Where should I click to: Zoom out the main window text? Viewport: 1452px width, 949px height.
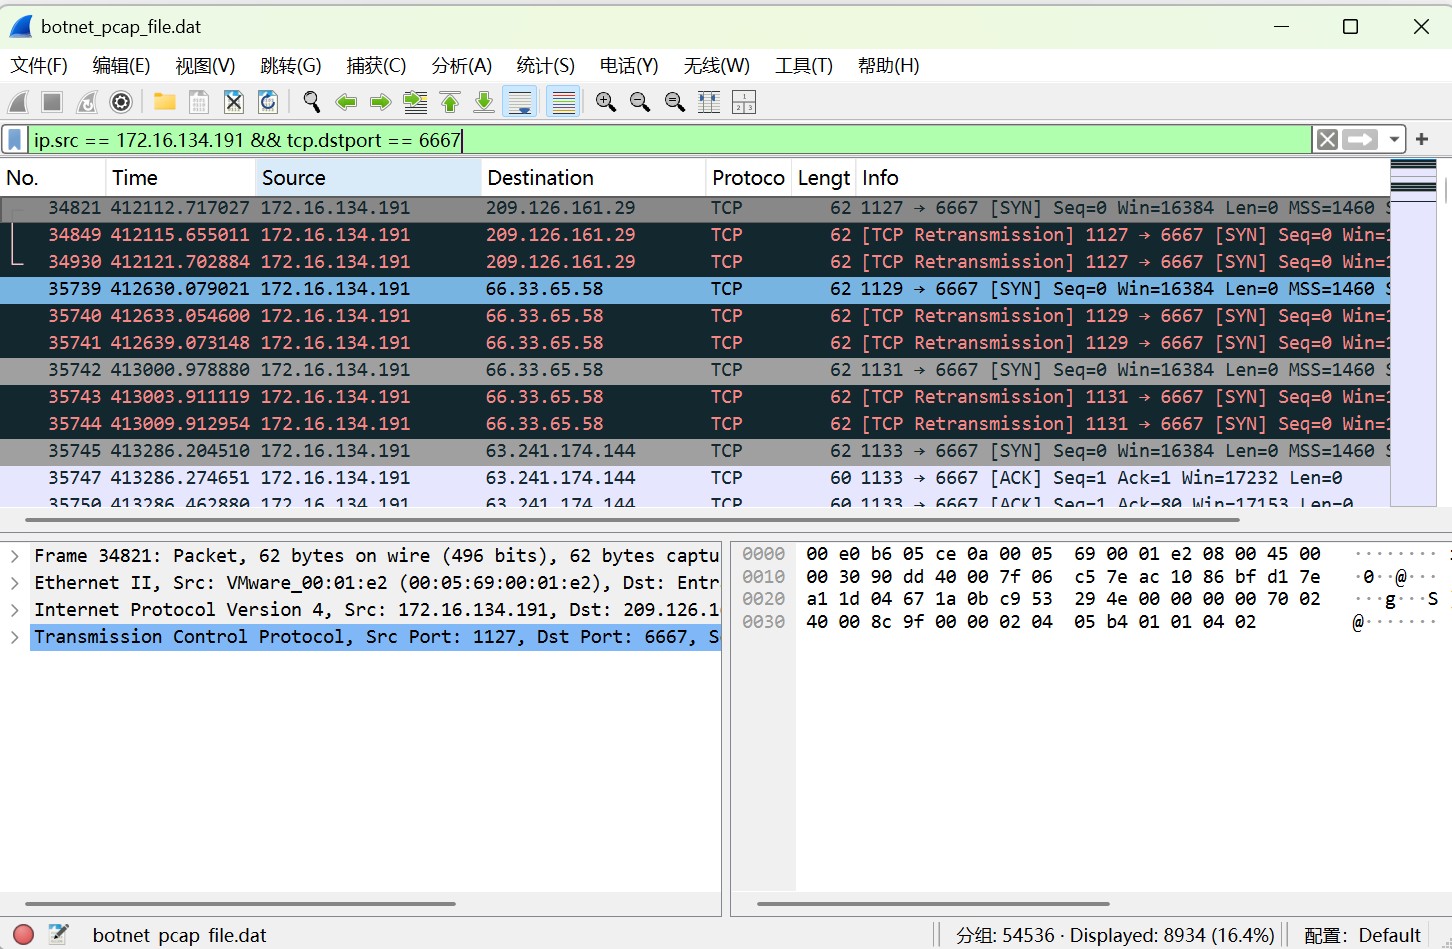(x=640, y=102)
